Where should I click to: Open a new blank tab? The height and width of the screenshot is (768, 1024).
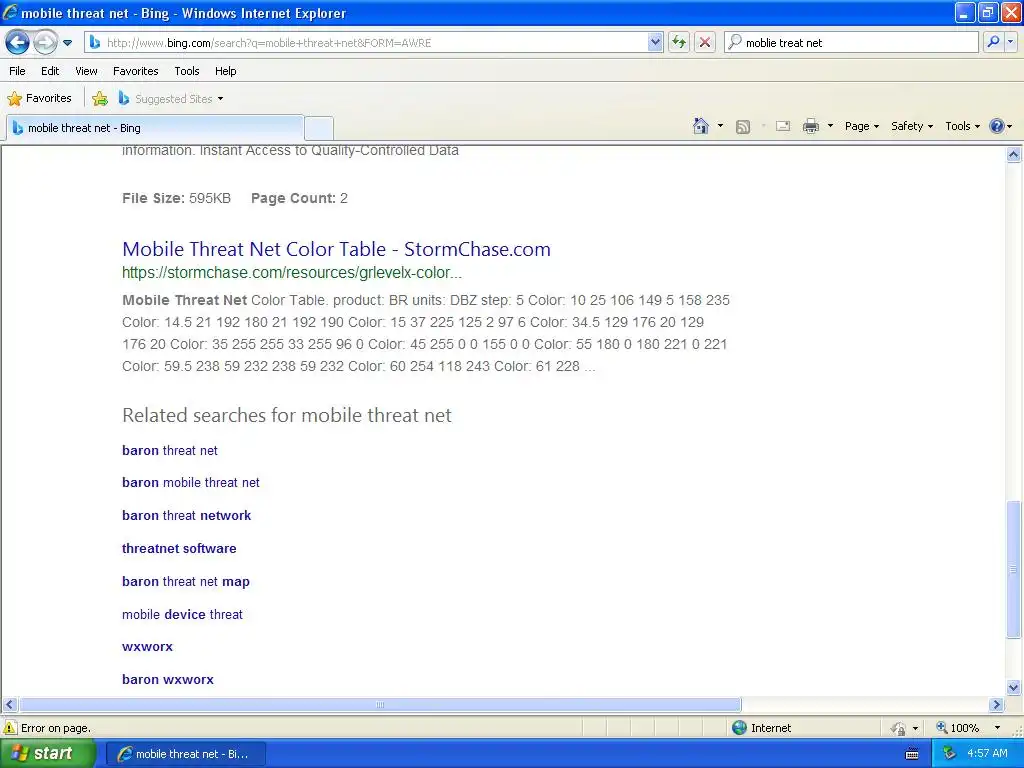(x=319, y=128)
